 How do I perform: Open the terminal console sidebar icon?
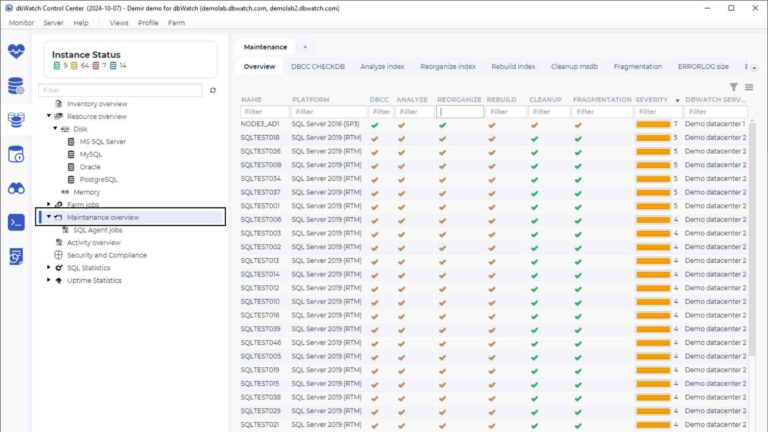16,222
